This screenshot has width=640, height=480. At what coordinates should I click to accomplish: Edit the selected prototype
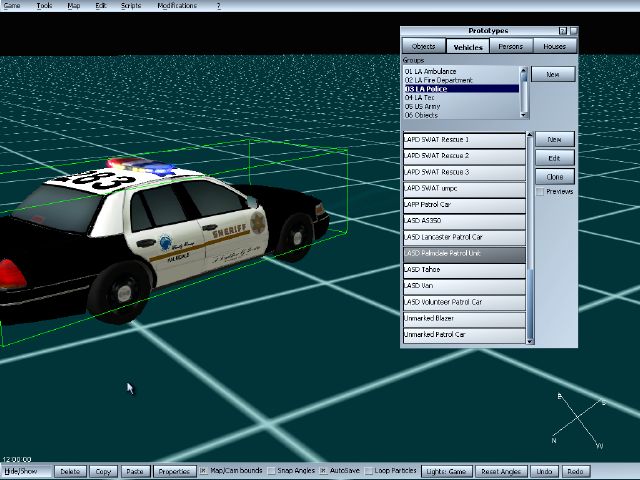pyautogui.click(x=554, y=158)
